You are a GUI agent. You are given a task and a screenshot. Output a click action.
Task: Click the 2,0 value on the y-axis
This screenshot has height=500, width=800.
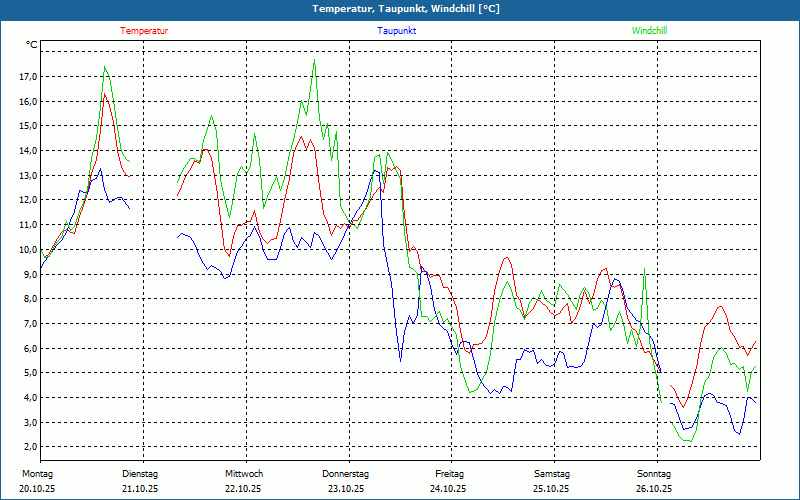(x=27, y=447)
